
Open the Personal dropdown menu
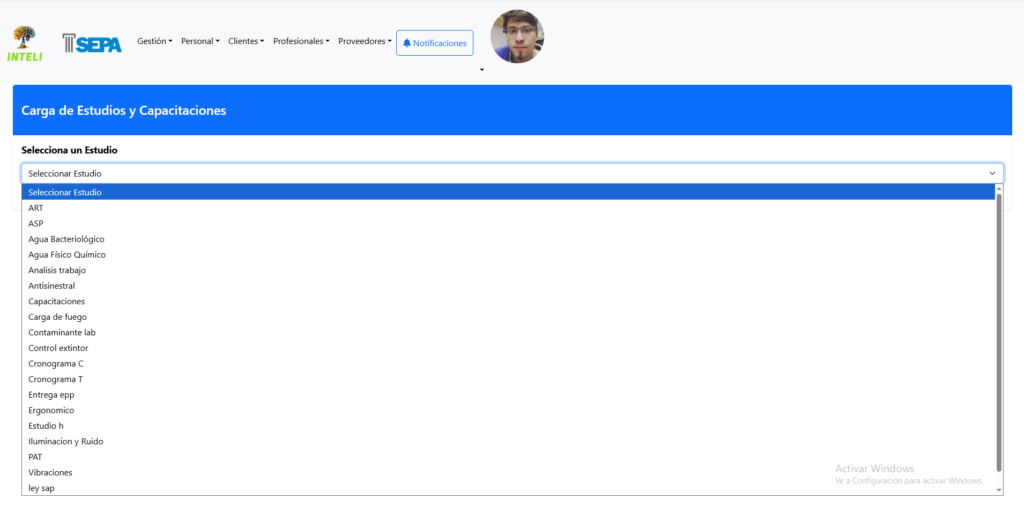[200, 41]
